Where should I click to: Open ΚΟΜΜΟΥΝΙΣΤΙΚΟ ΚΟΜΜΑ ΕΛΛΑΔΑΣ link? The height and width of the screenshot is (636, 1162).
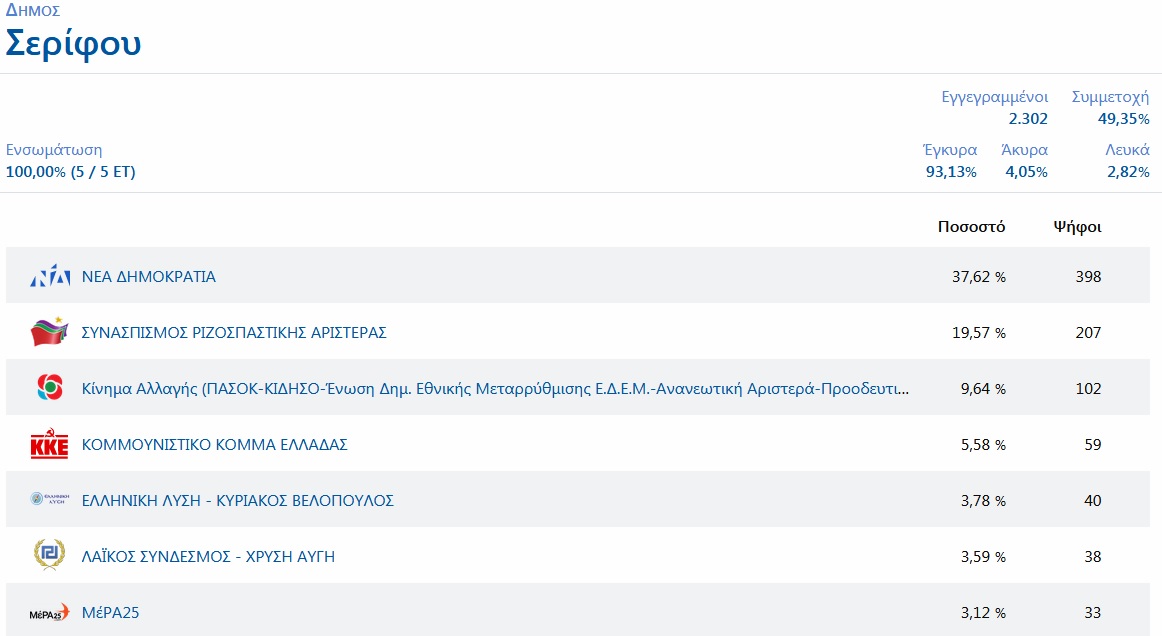click(x=214, y=444)
